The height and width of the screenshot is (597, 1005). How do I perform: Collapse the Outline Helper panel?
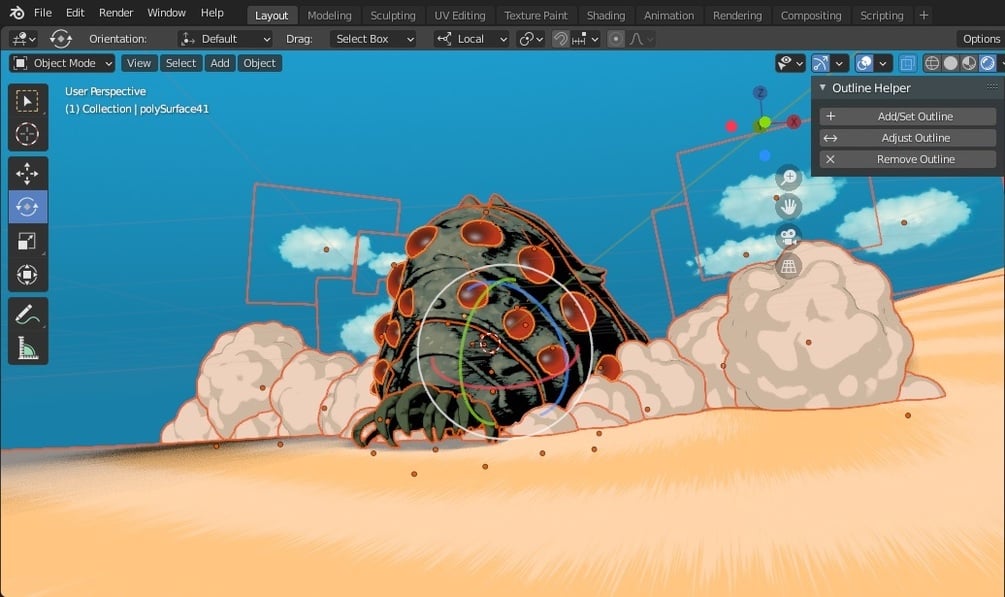822,88
